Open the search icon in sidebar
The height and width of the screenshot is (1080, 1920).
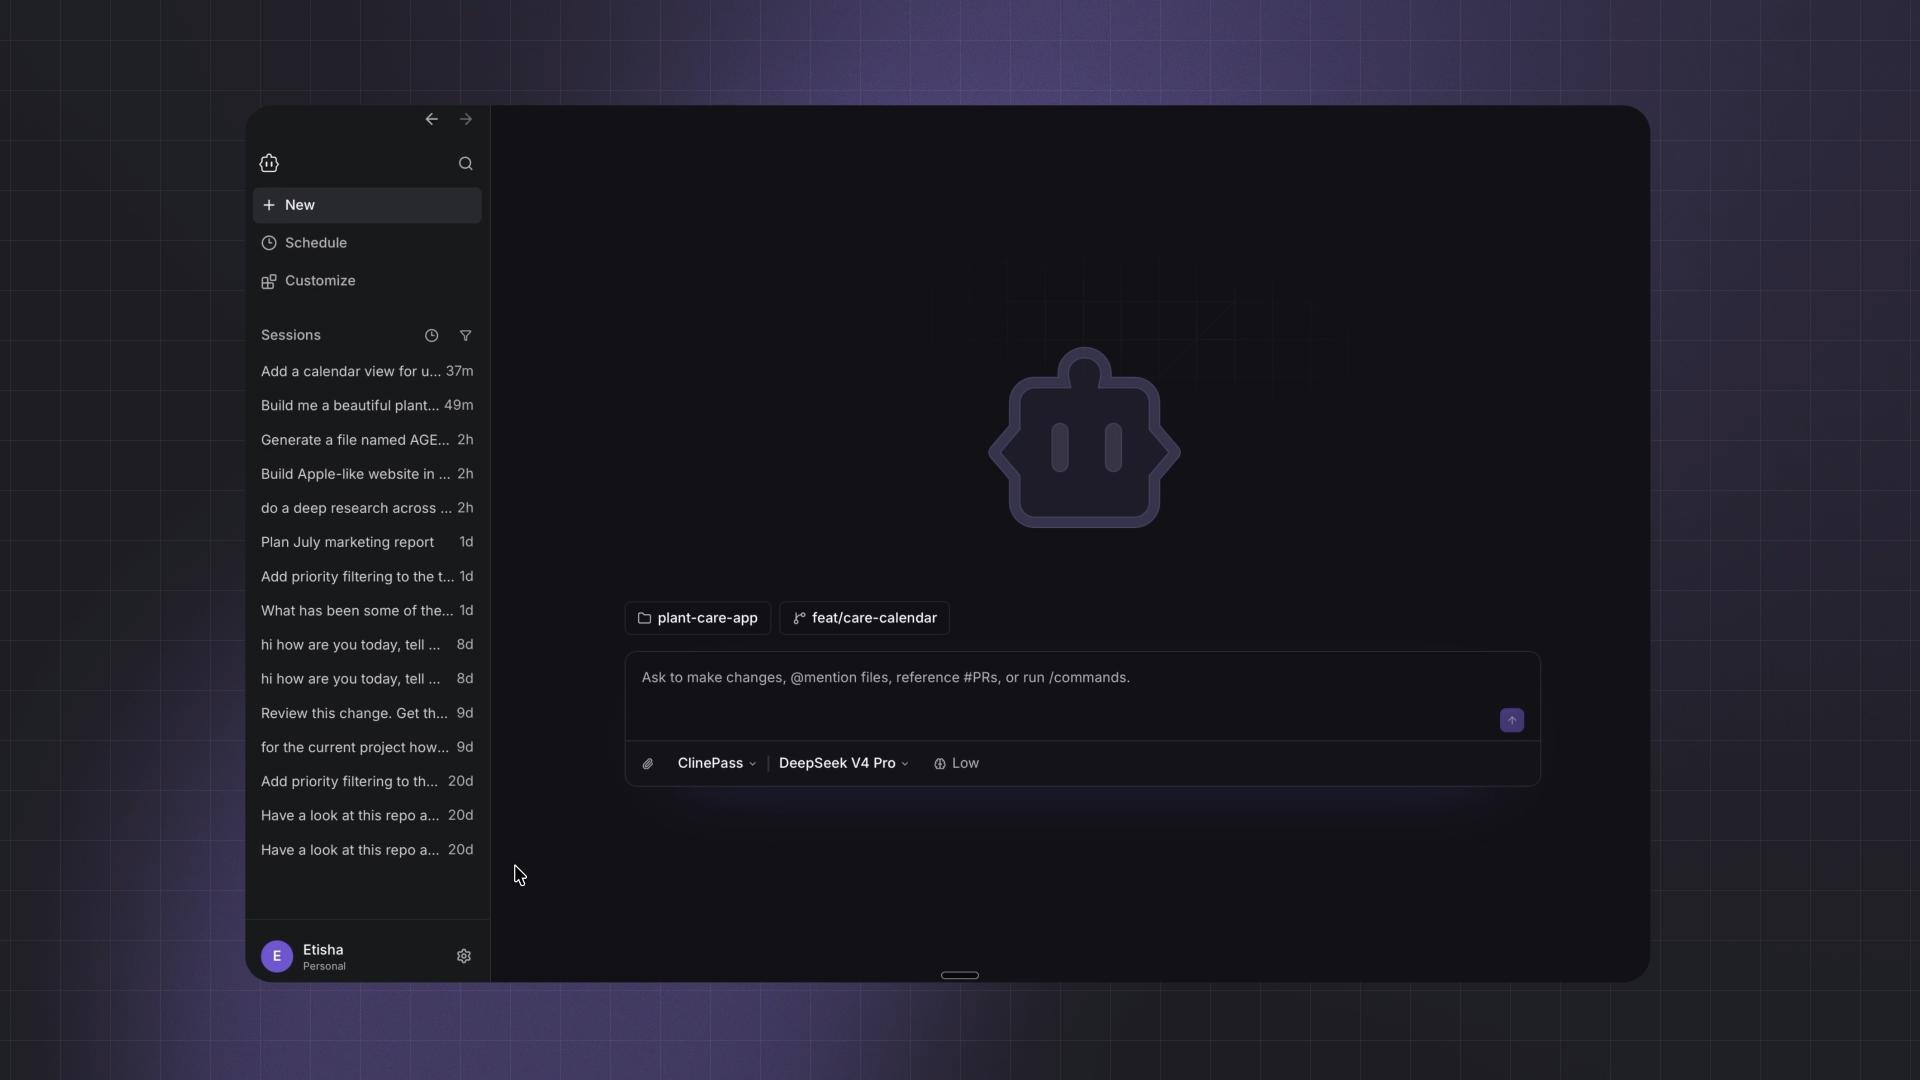[x=465, y=163]
